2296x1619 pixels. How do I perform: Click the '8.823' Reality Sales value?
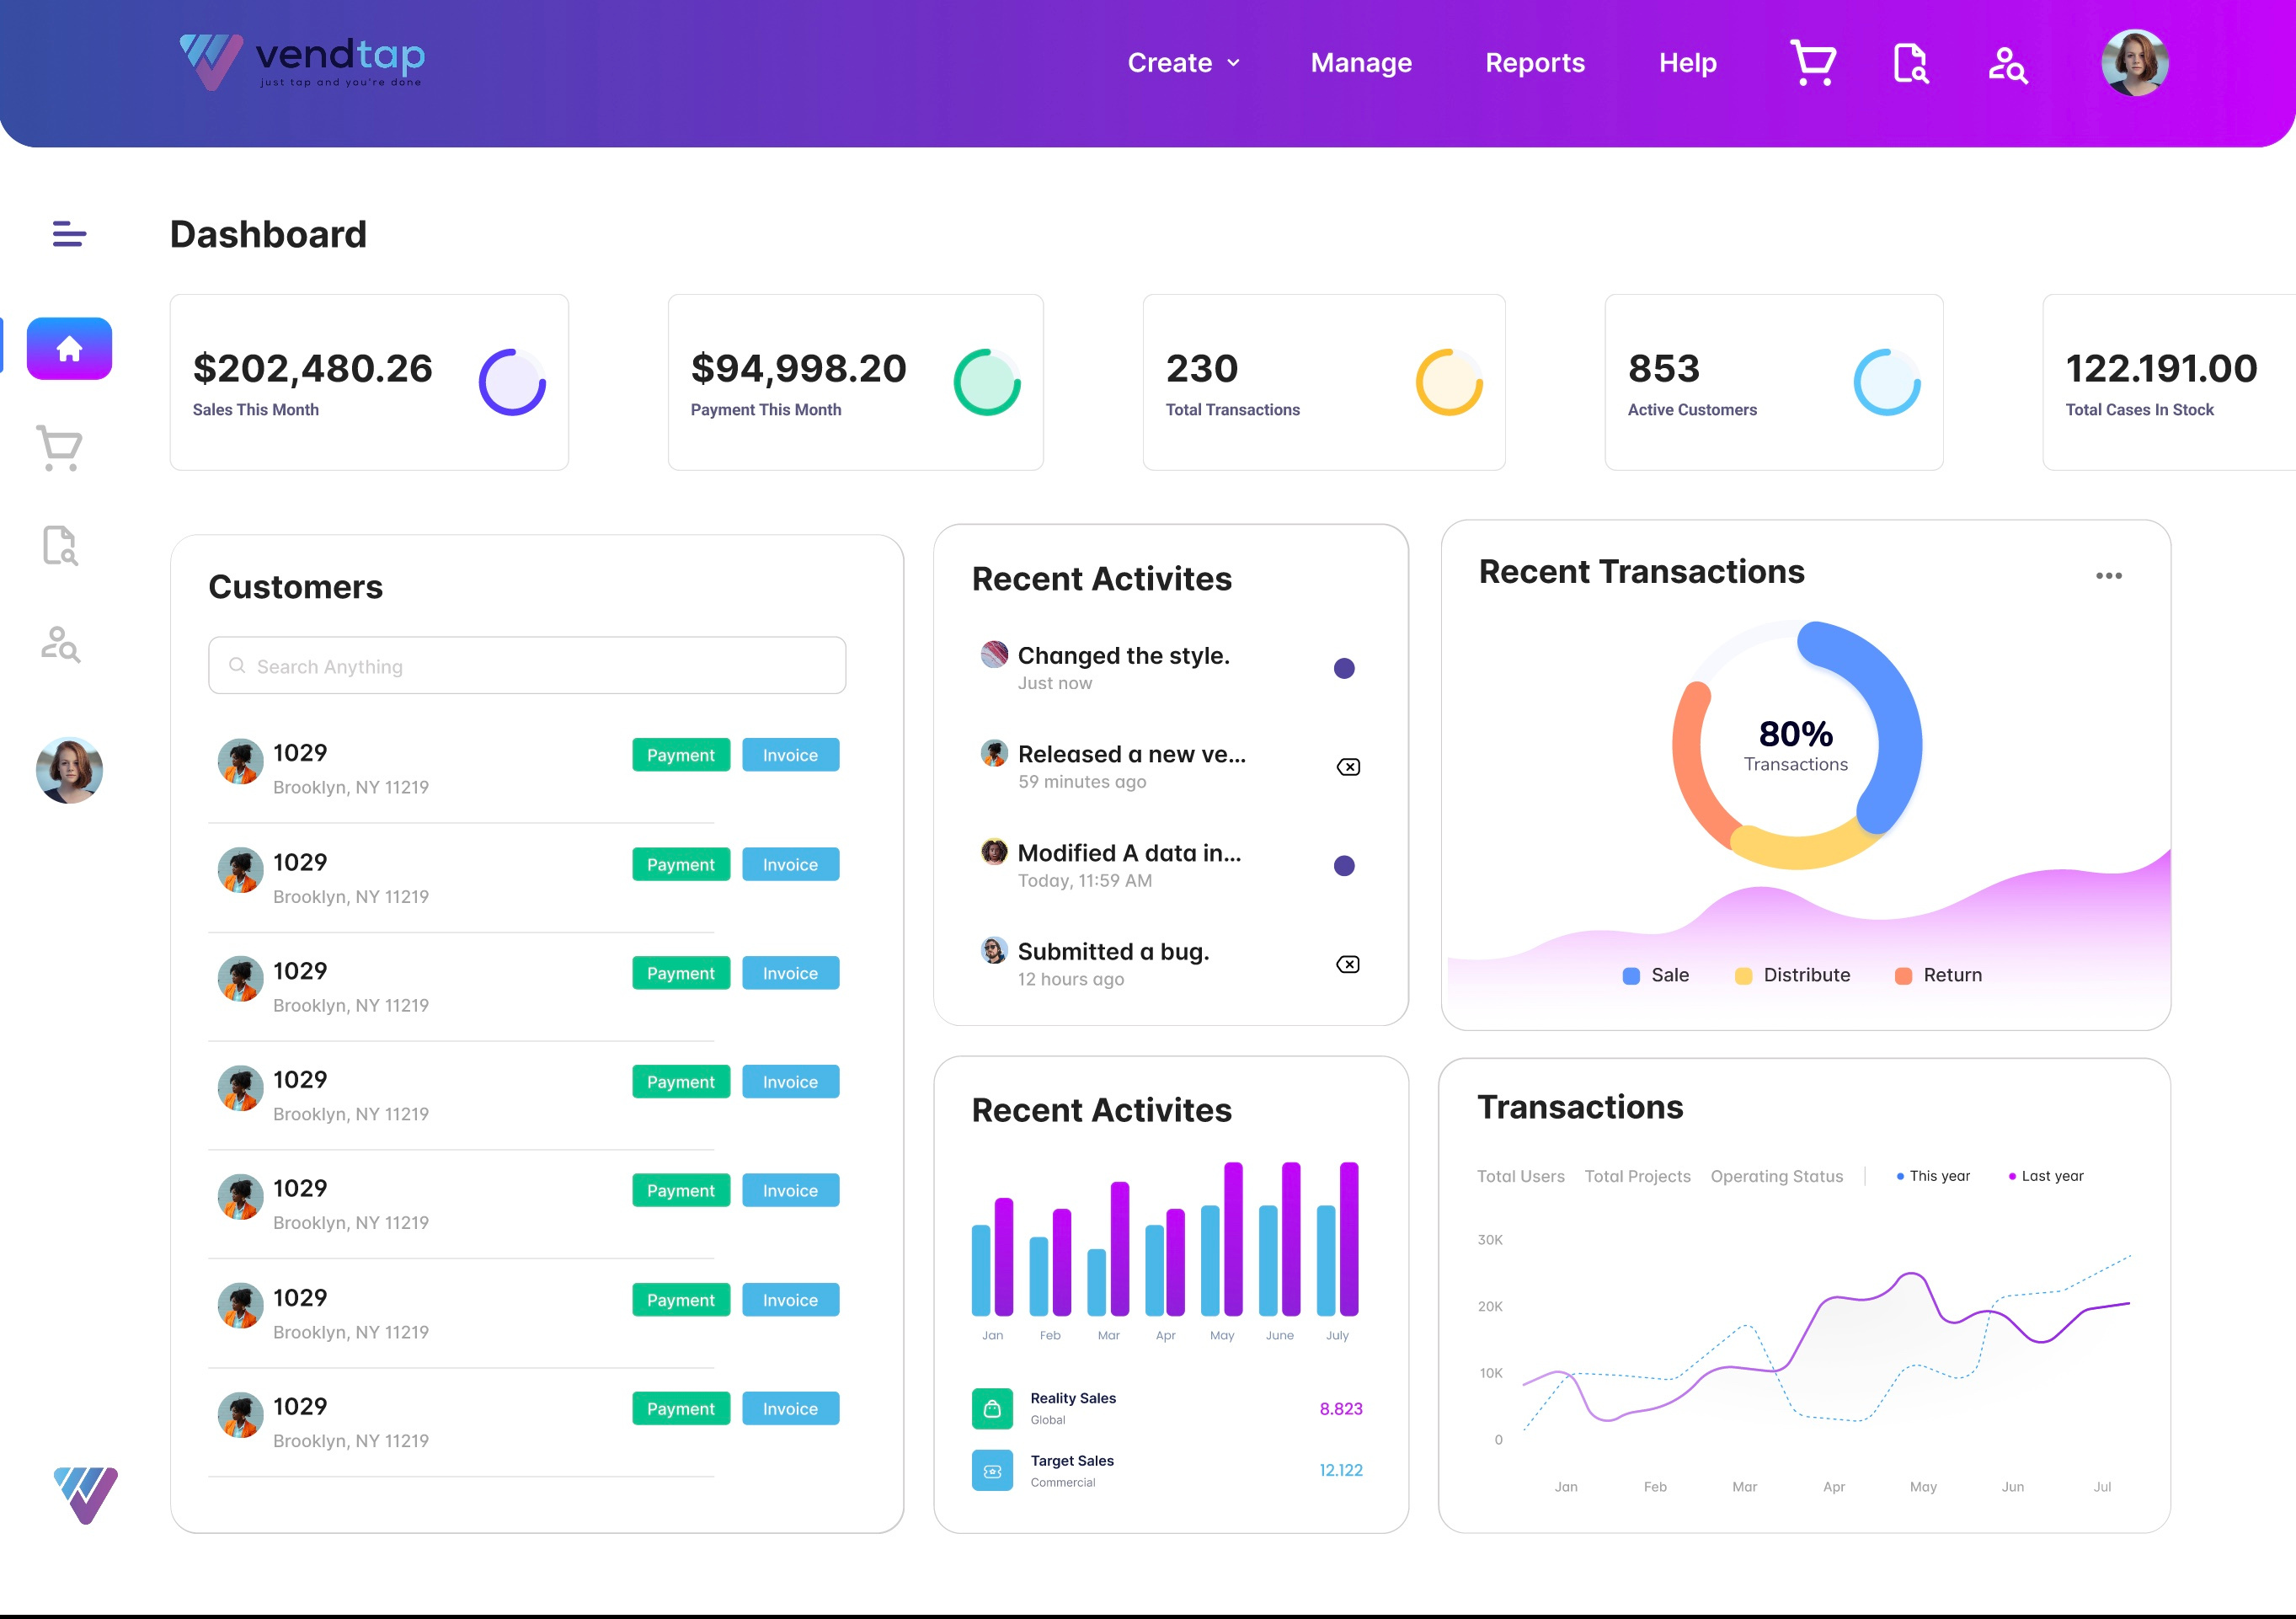(1340, 1409)
